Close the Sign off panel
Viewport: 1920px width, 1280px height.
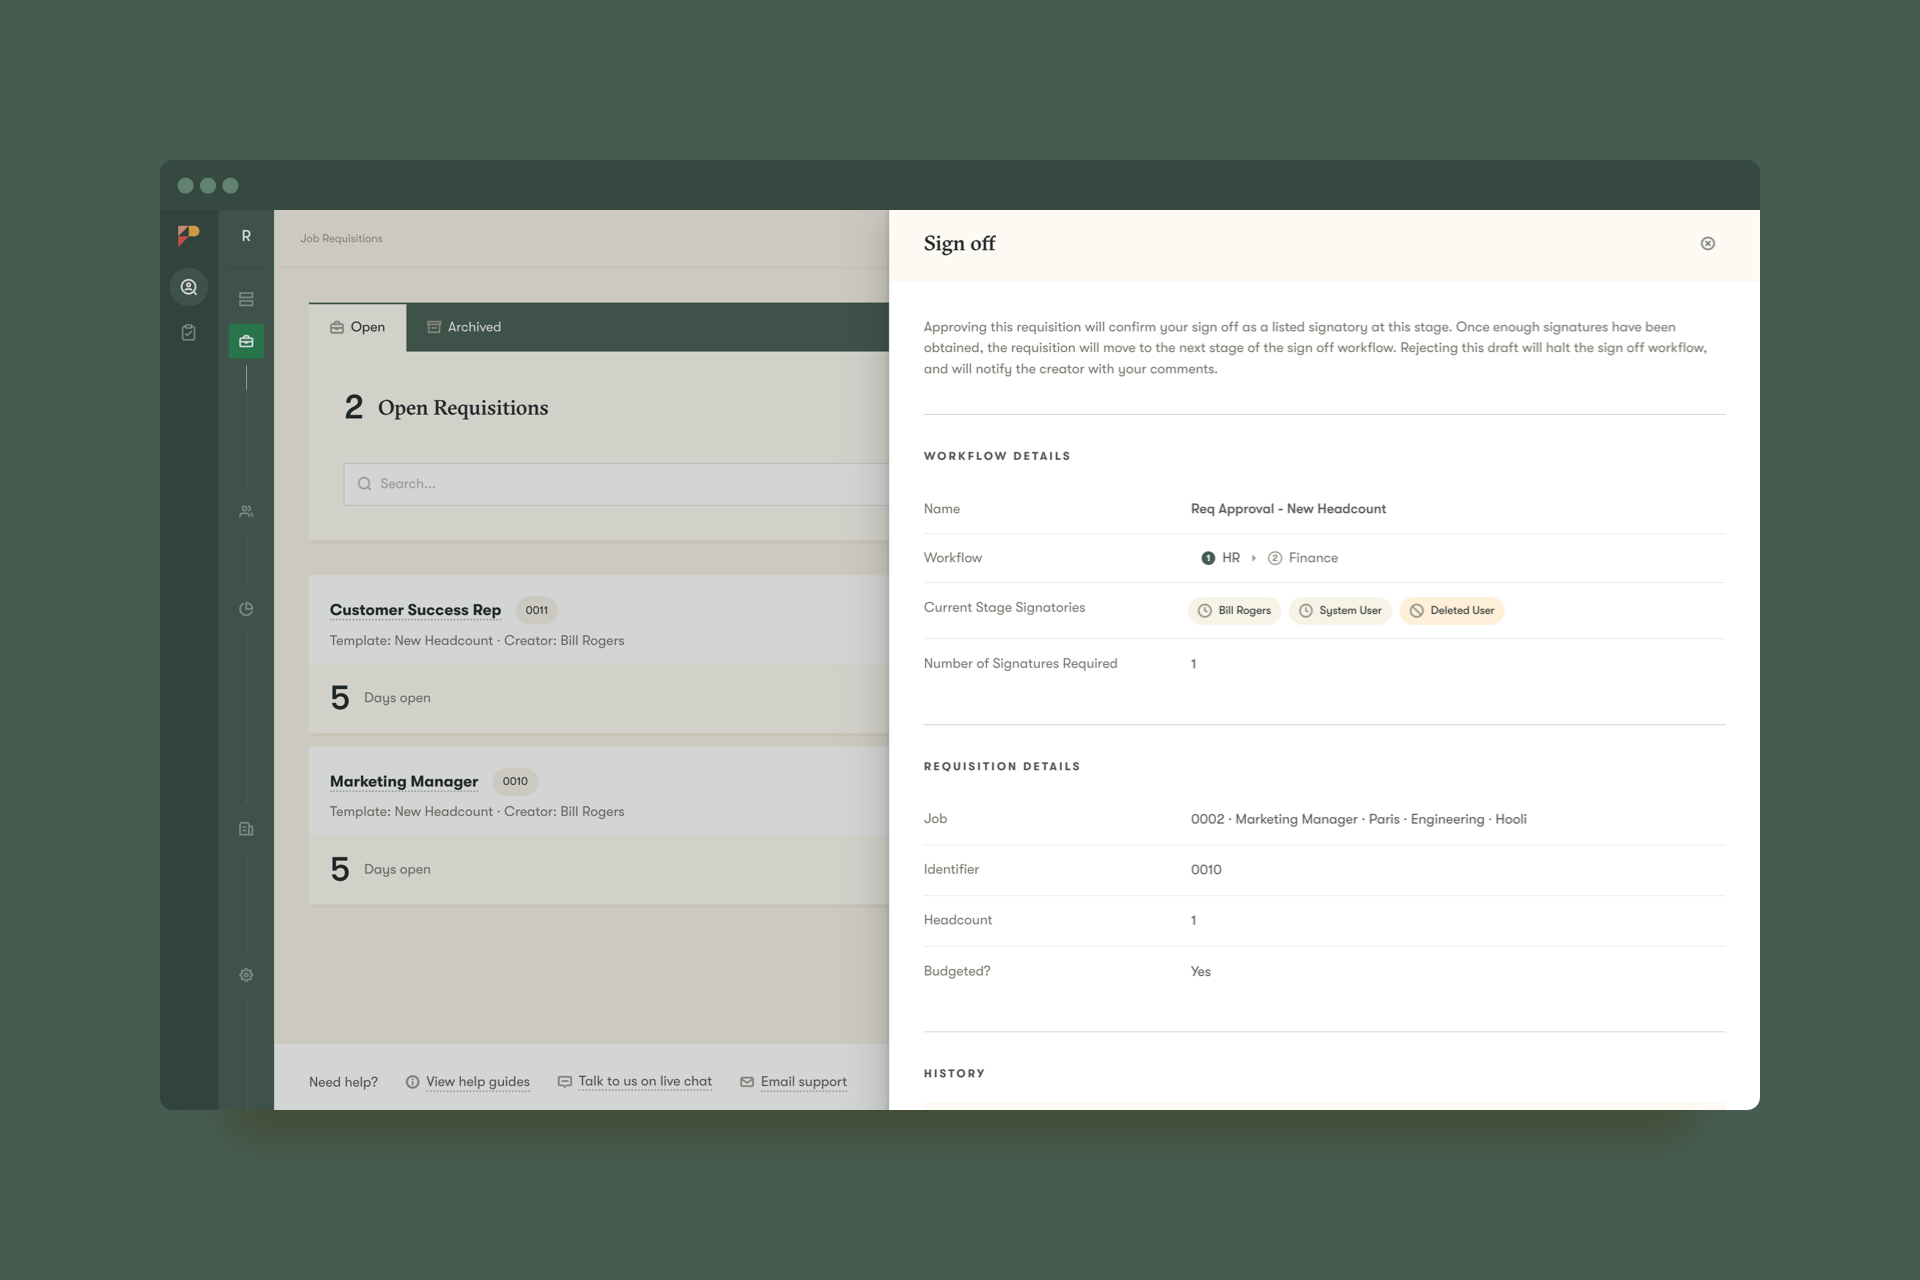pyautogui.click(x=1708, y=243)
